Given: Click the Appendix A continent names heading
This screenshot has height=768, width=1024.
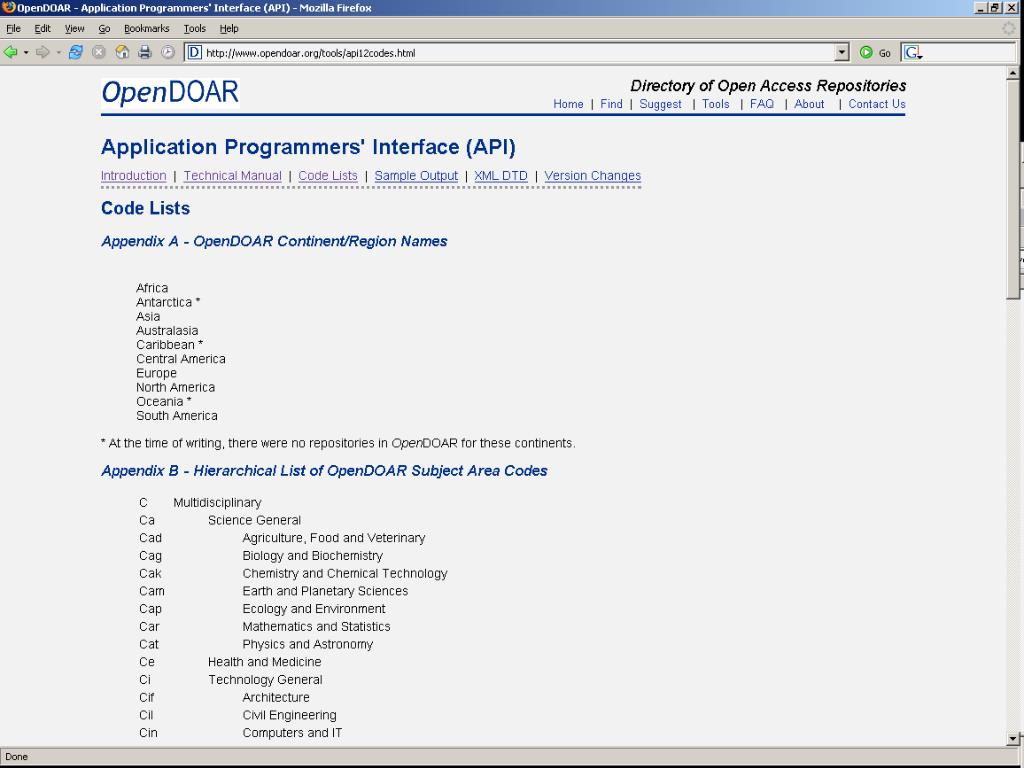Looking at the screenshot, I should pyautogui.click(x=274, y=241).
